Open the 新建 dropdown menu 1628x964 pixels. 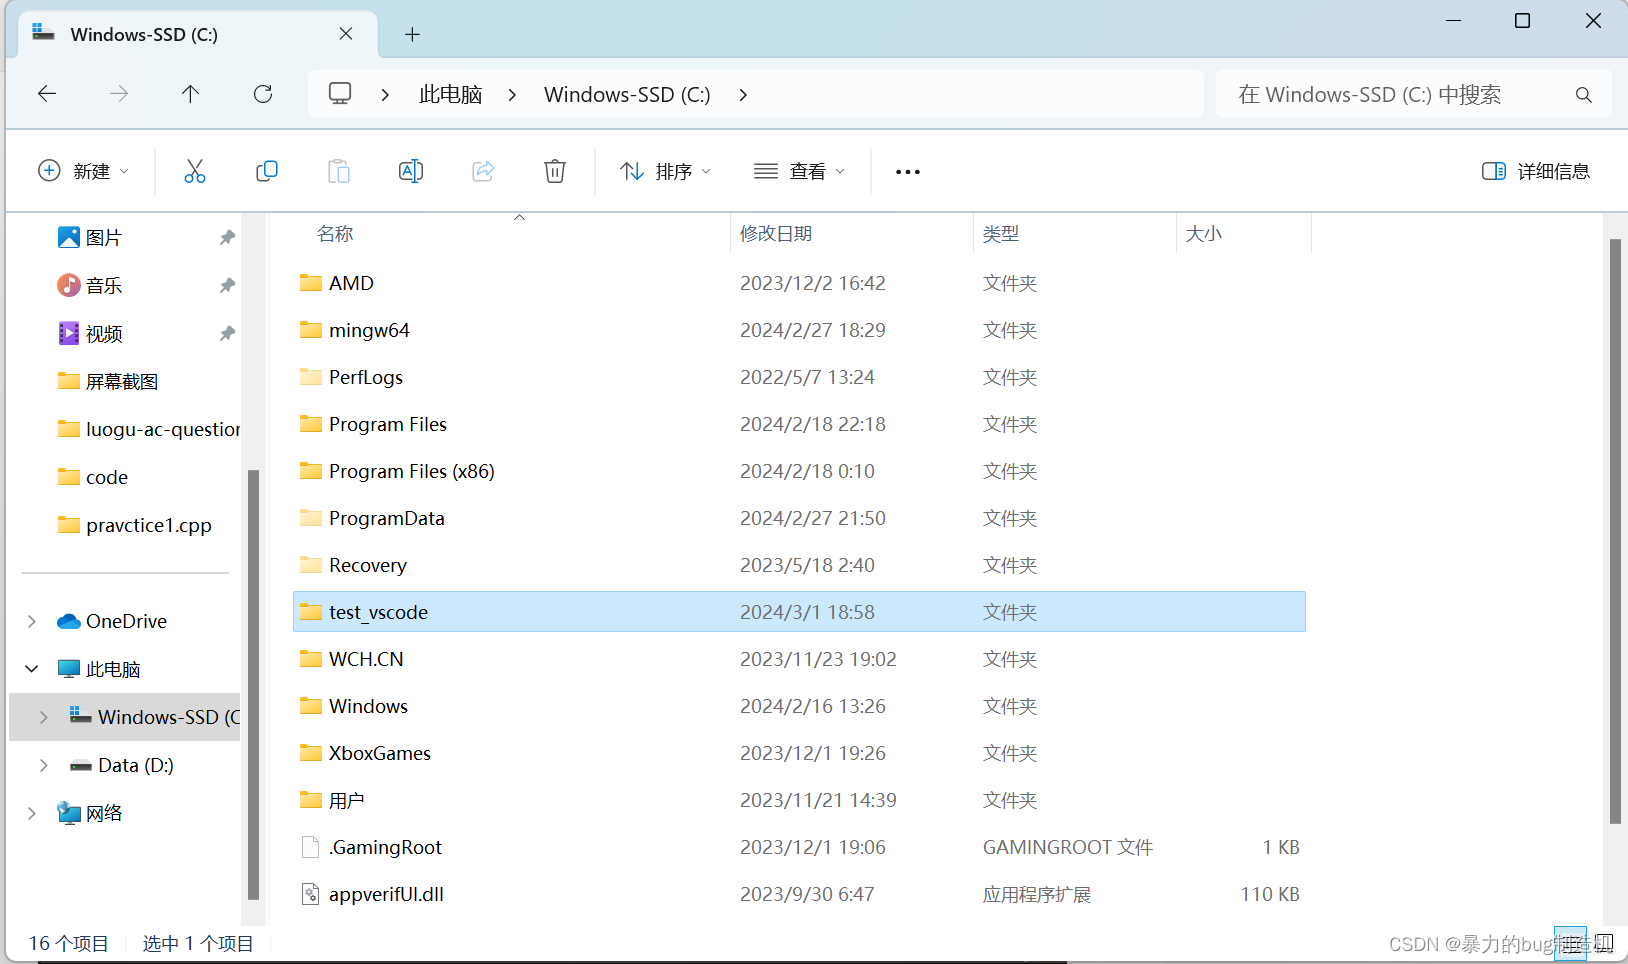coord(84,171)
